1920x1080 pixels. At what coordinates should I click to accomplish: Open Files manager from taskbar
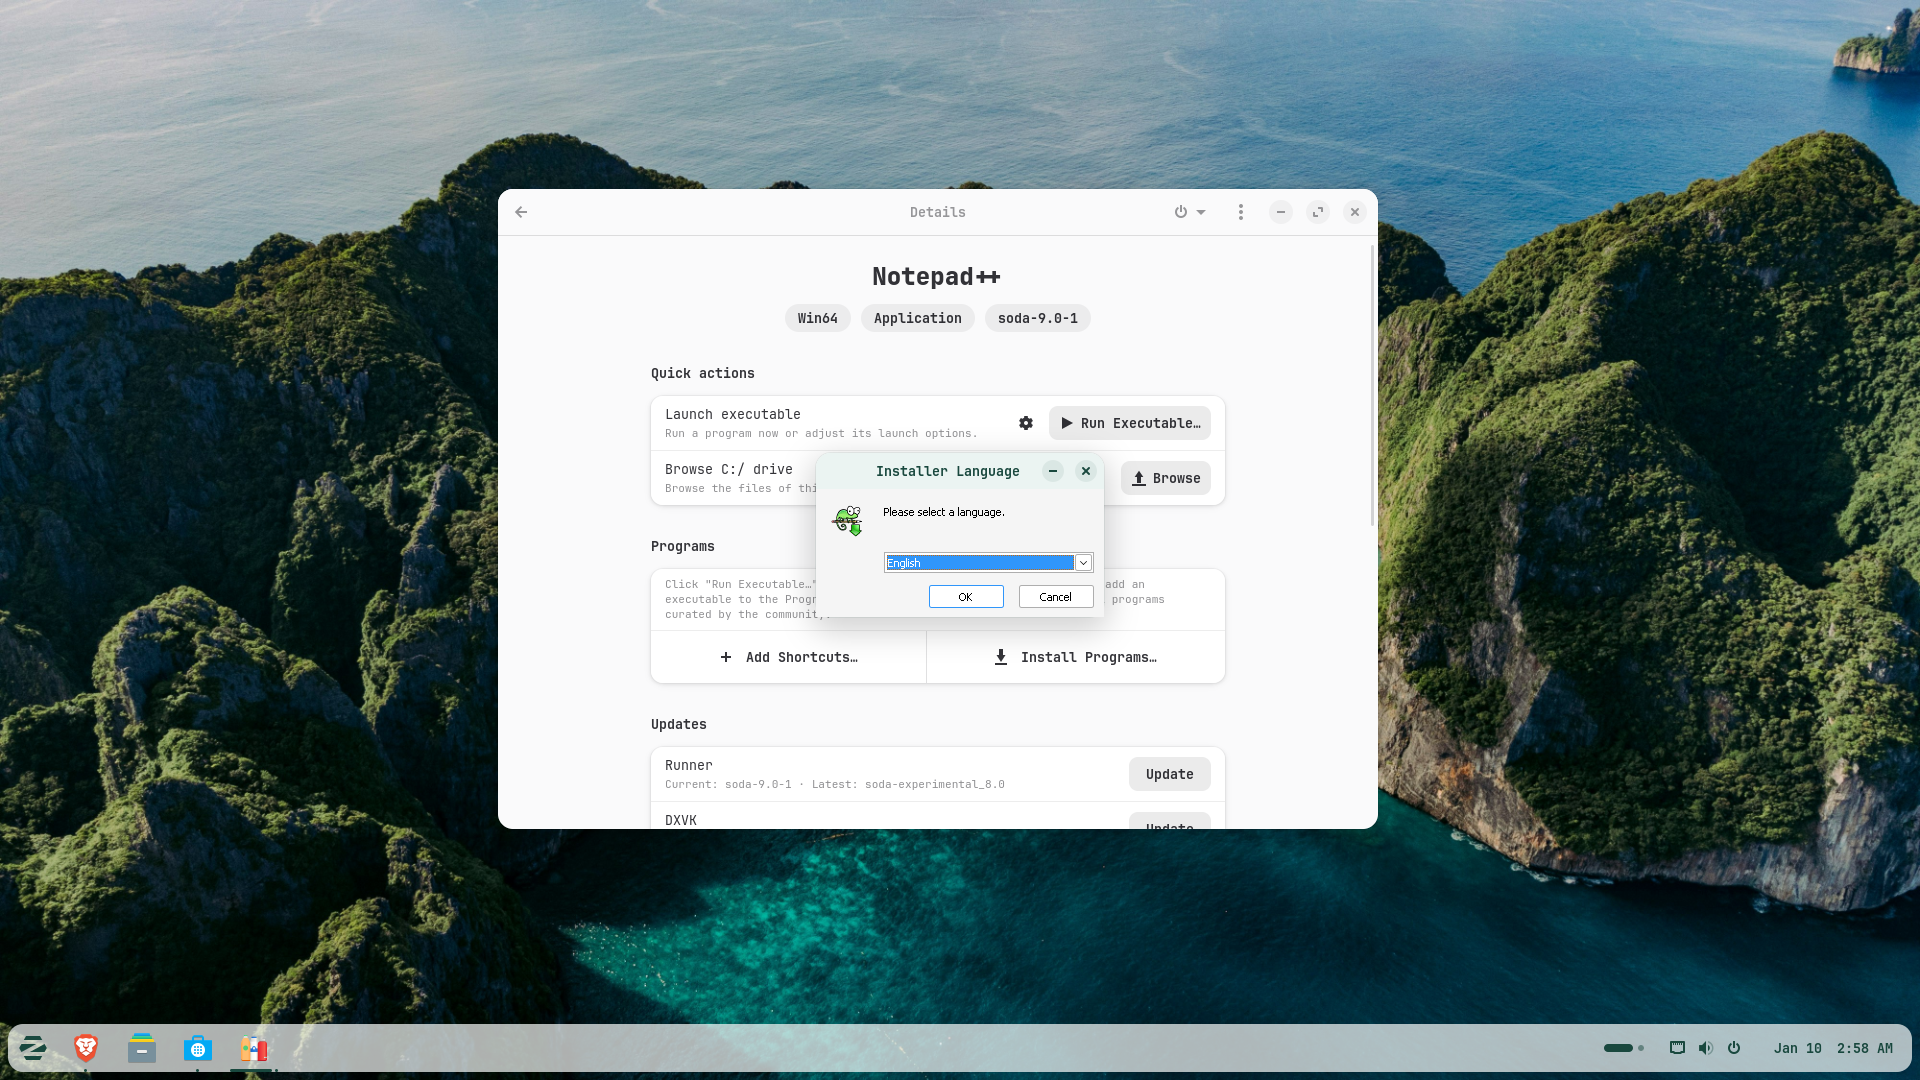pos(142,1048)
